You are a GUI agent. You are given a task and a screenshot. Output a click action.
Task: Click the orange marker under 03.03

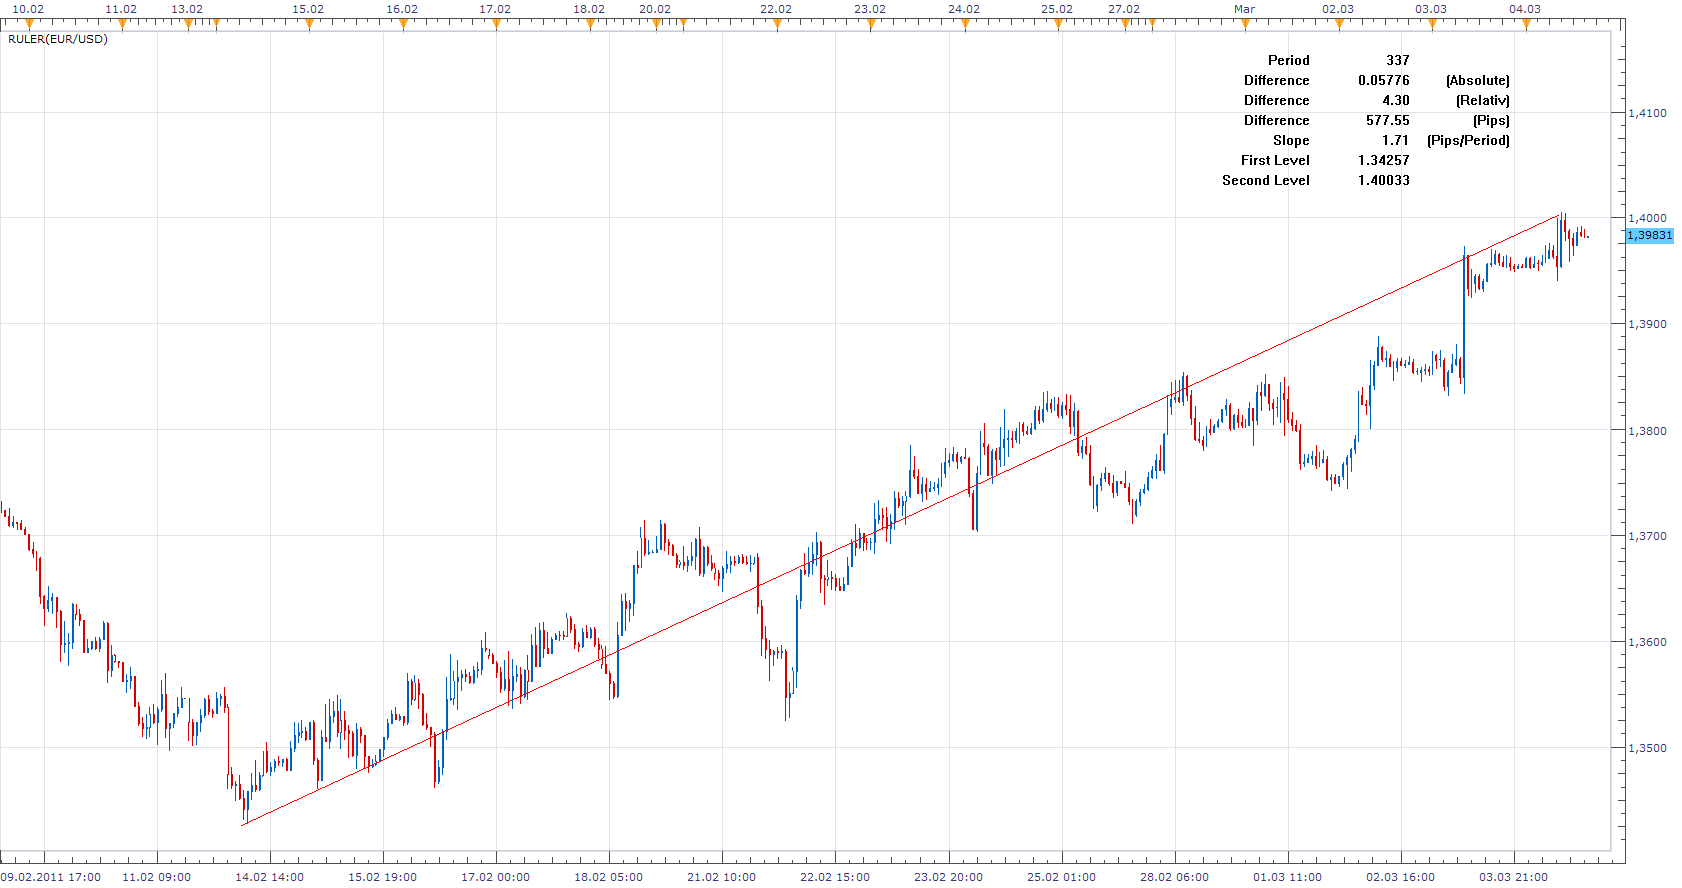pyautogui.click(x=1432, y=25)
